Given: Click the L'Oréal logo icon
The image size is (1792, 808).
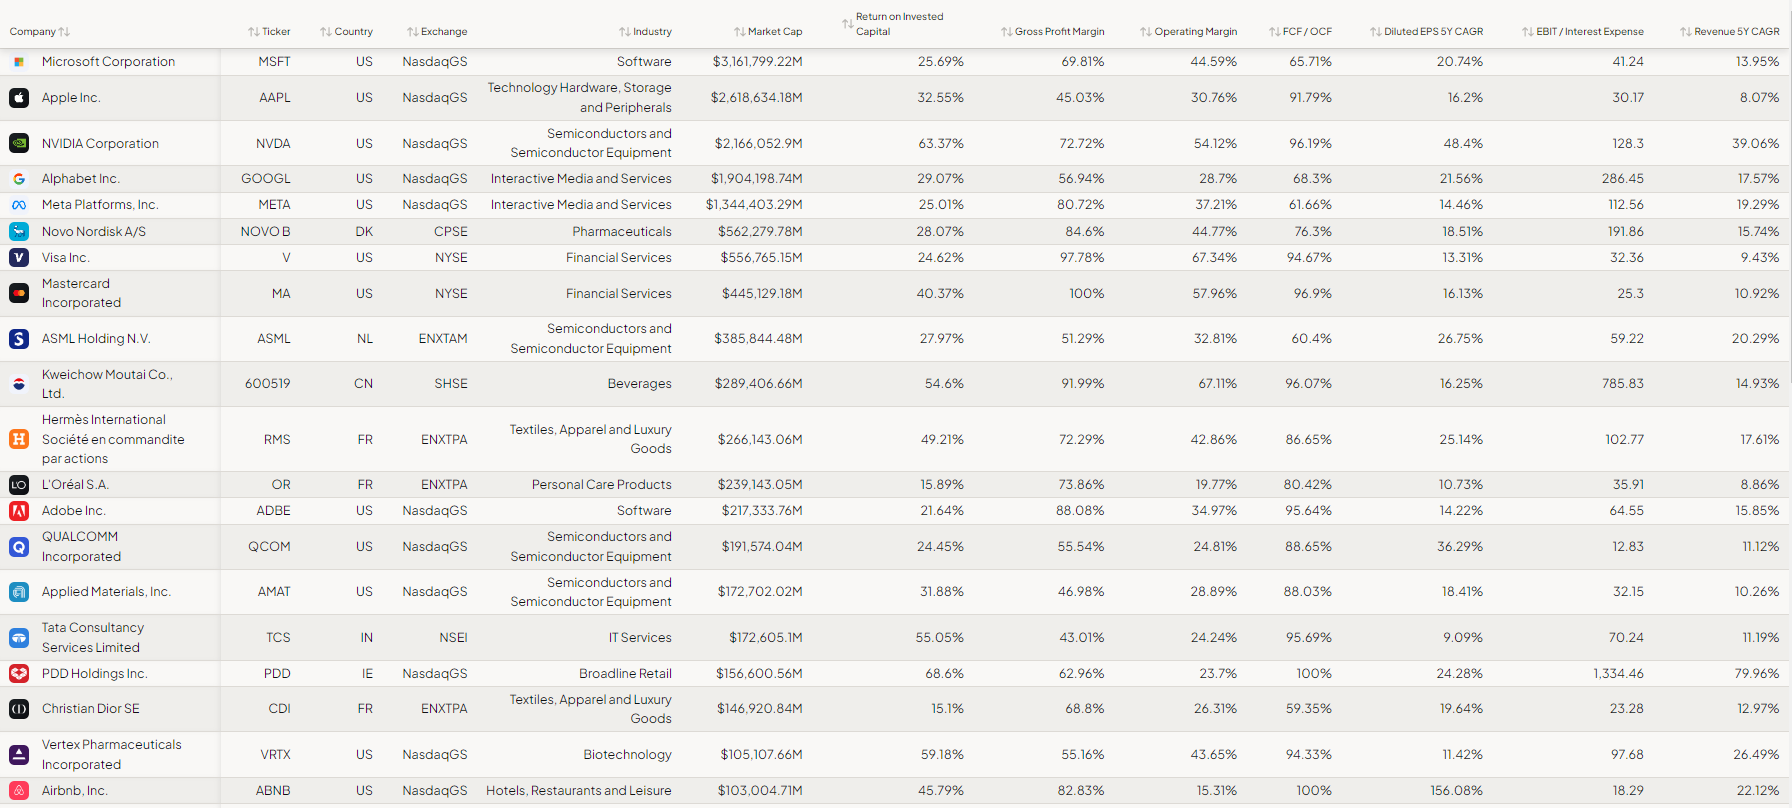Looking at the screenshot, I should [x=19, y=485].
